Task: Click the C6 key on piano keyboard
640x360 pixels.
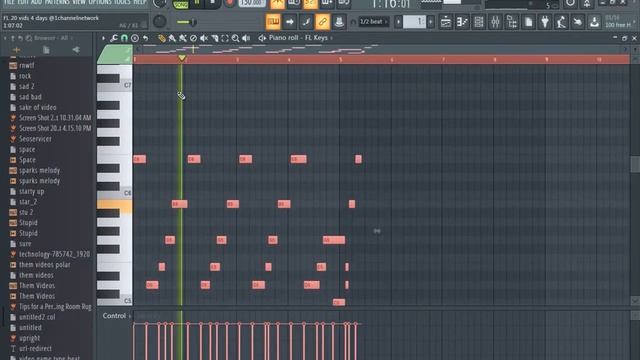Action: pos(114,192)
